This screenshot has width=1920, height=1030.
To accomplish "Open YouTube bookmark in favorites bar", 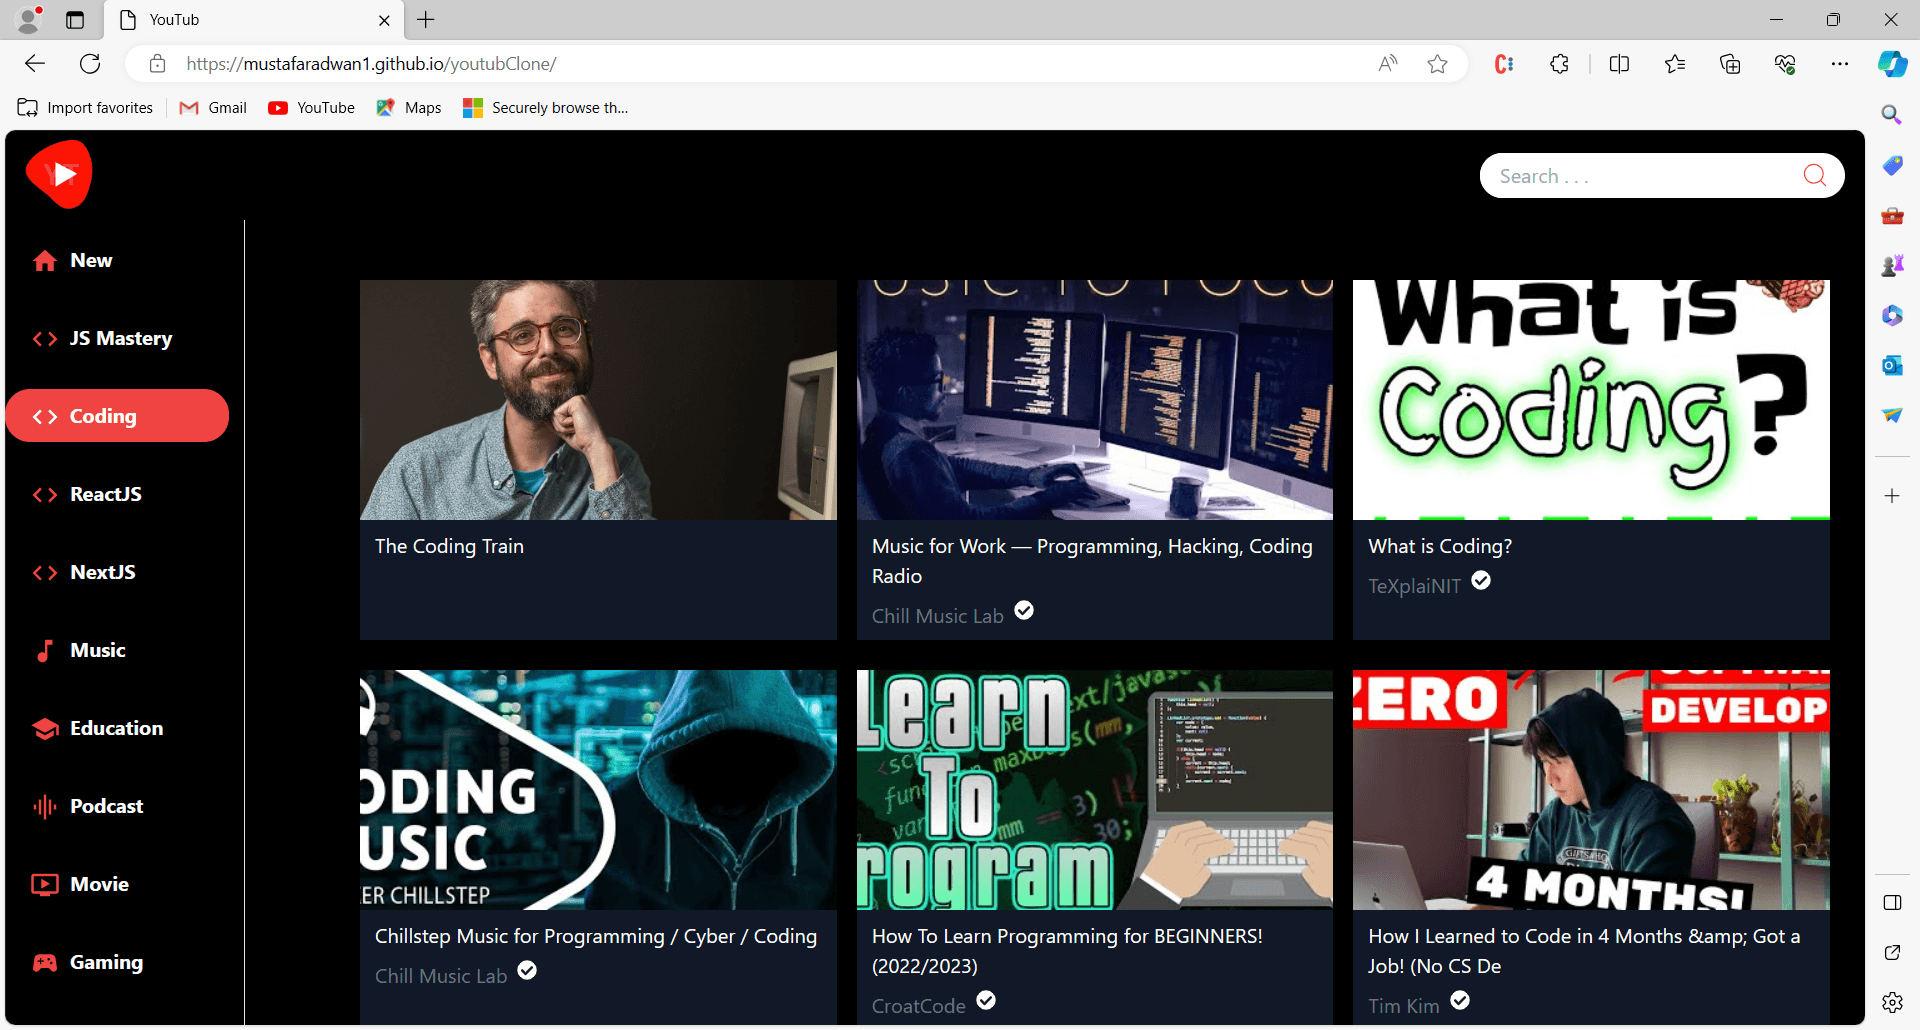I will [311, 108].
